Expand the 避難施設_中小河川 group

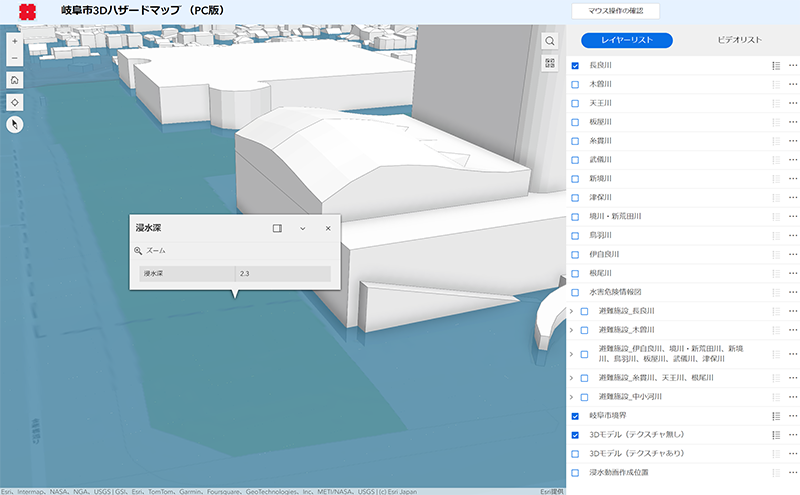571,397
